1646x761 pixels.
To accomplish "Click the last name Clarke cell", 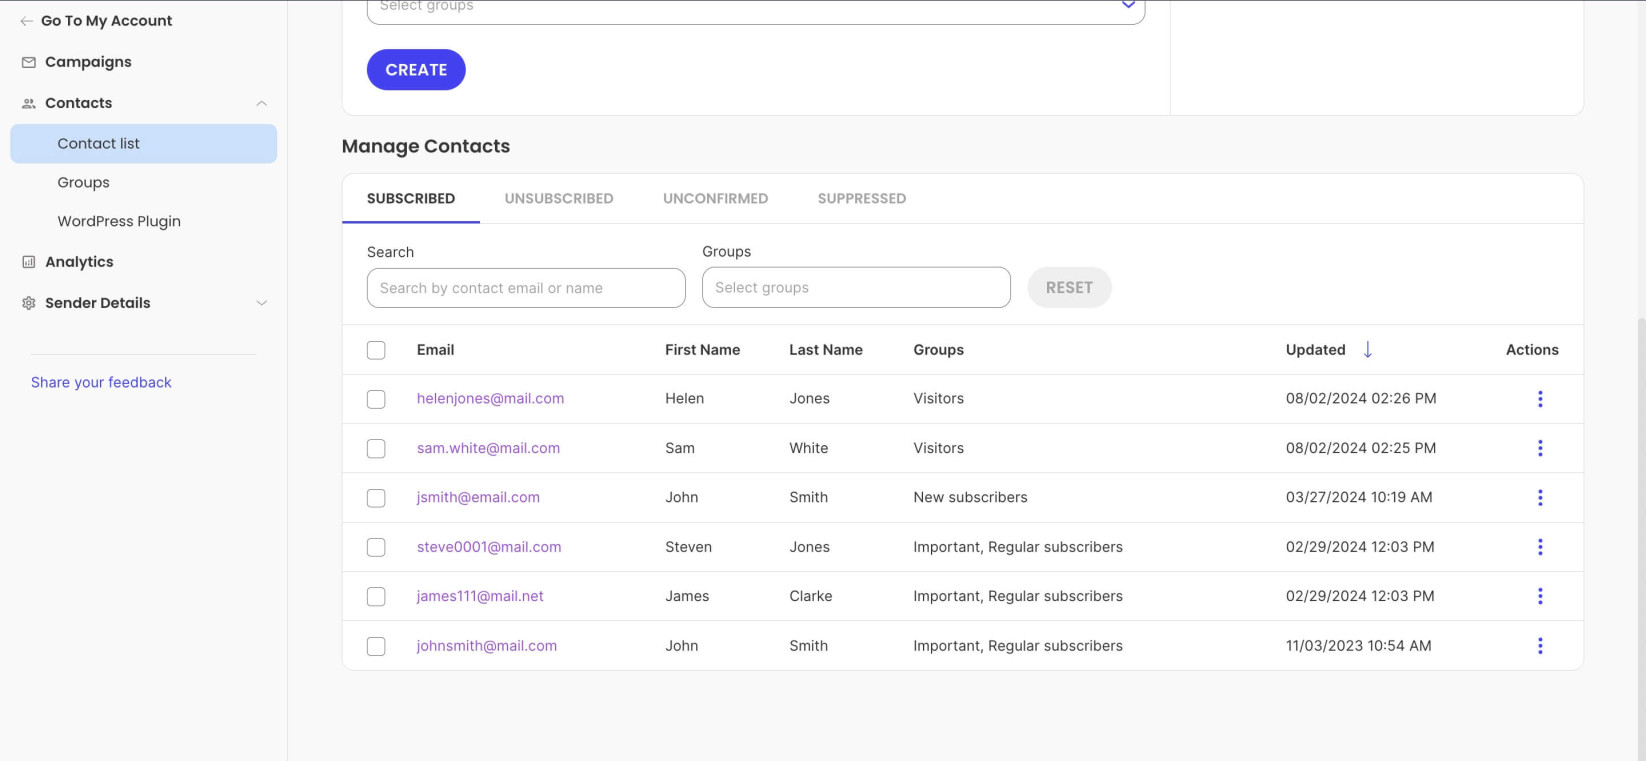I will (811, 596).
